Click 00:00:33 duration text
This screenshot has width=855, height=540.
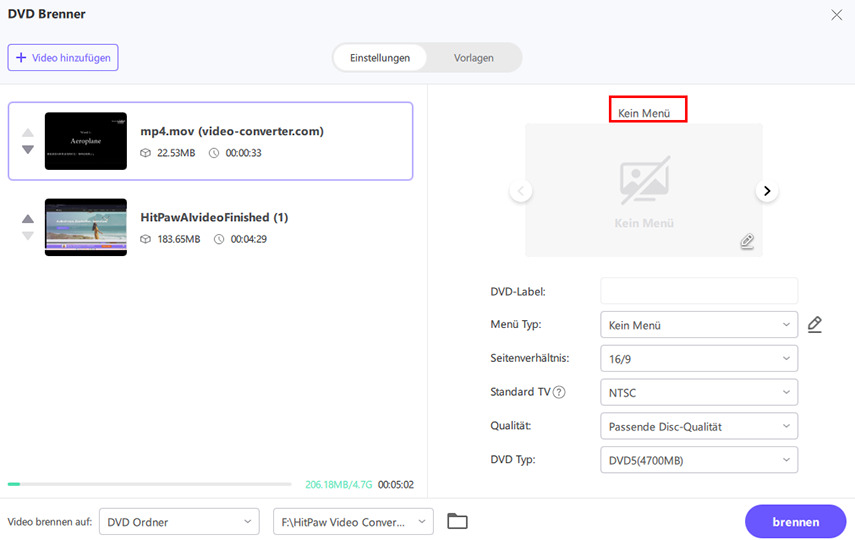coord(243,153)
